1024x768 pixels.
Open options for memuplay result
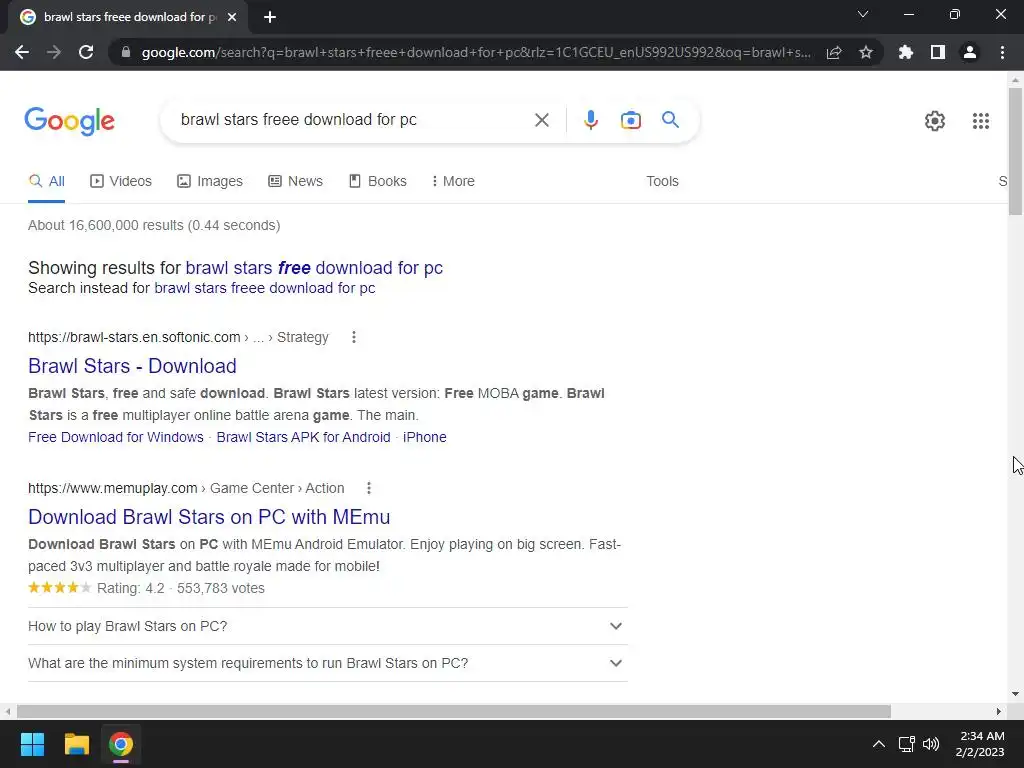369,488
